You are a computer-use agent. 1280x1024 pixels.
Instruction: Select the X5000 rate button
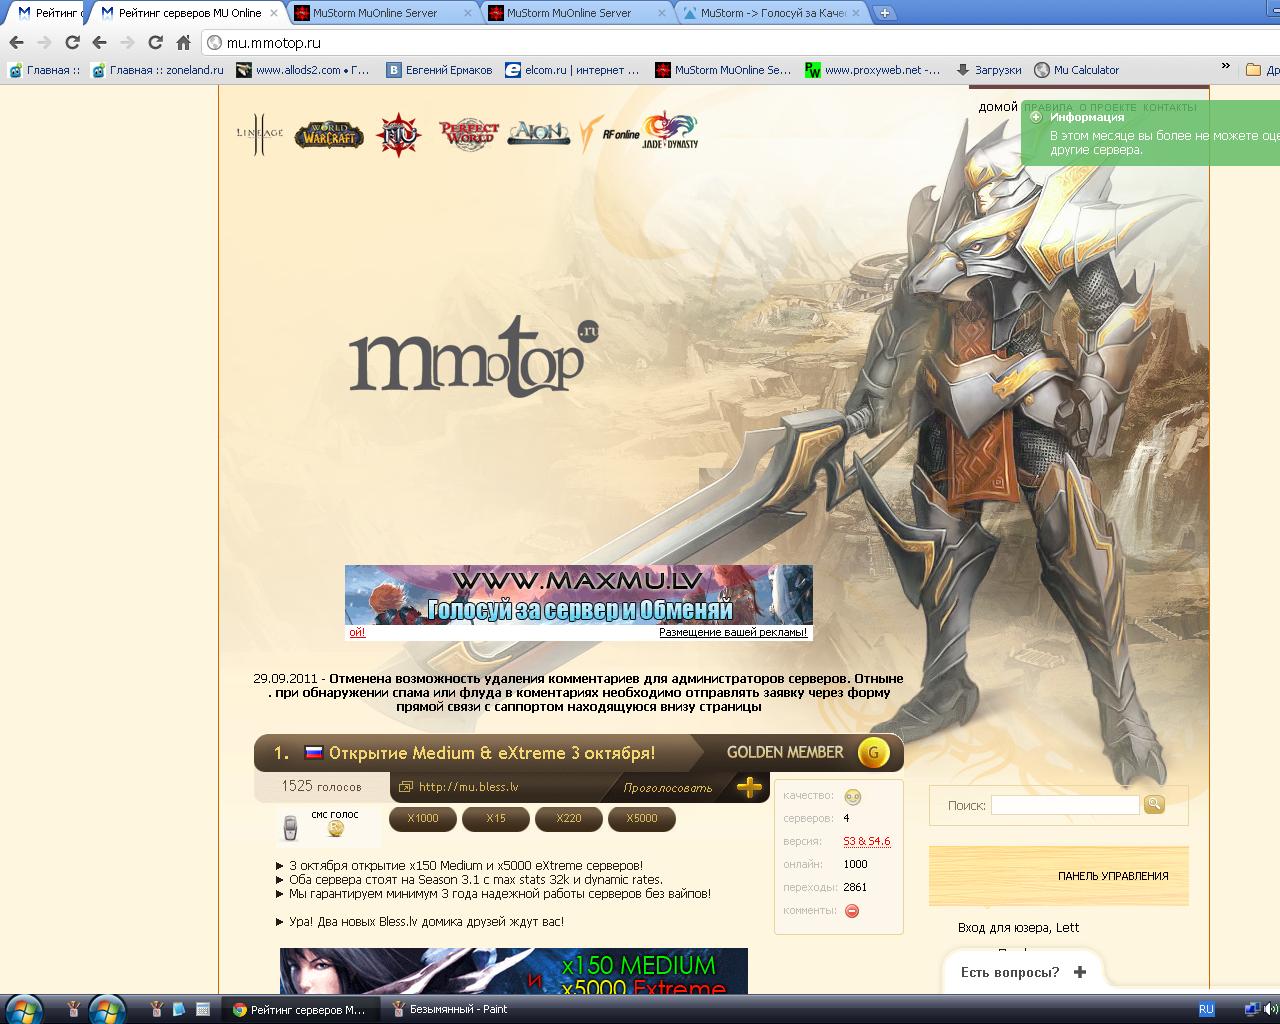pyautogui.click(x=642, y=818)
